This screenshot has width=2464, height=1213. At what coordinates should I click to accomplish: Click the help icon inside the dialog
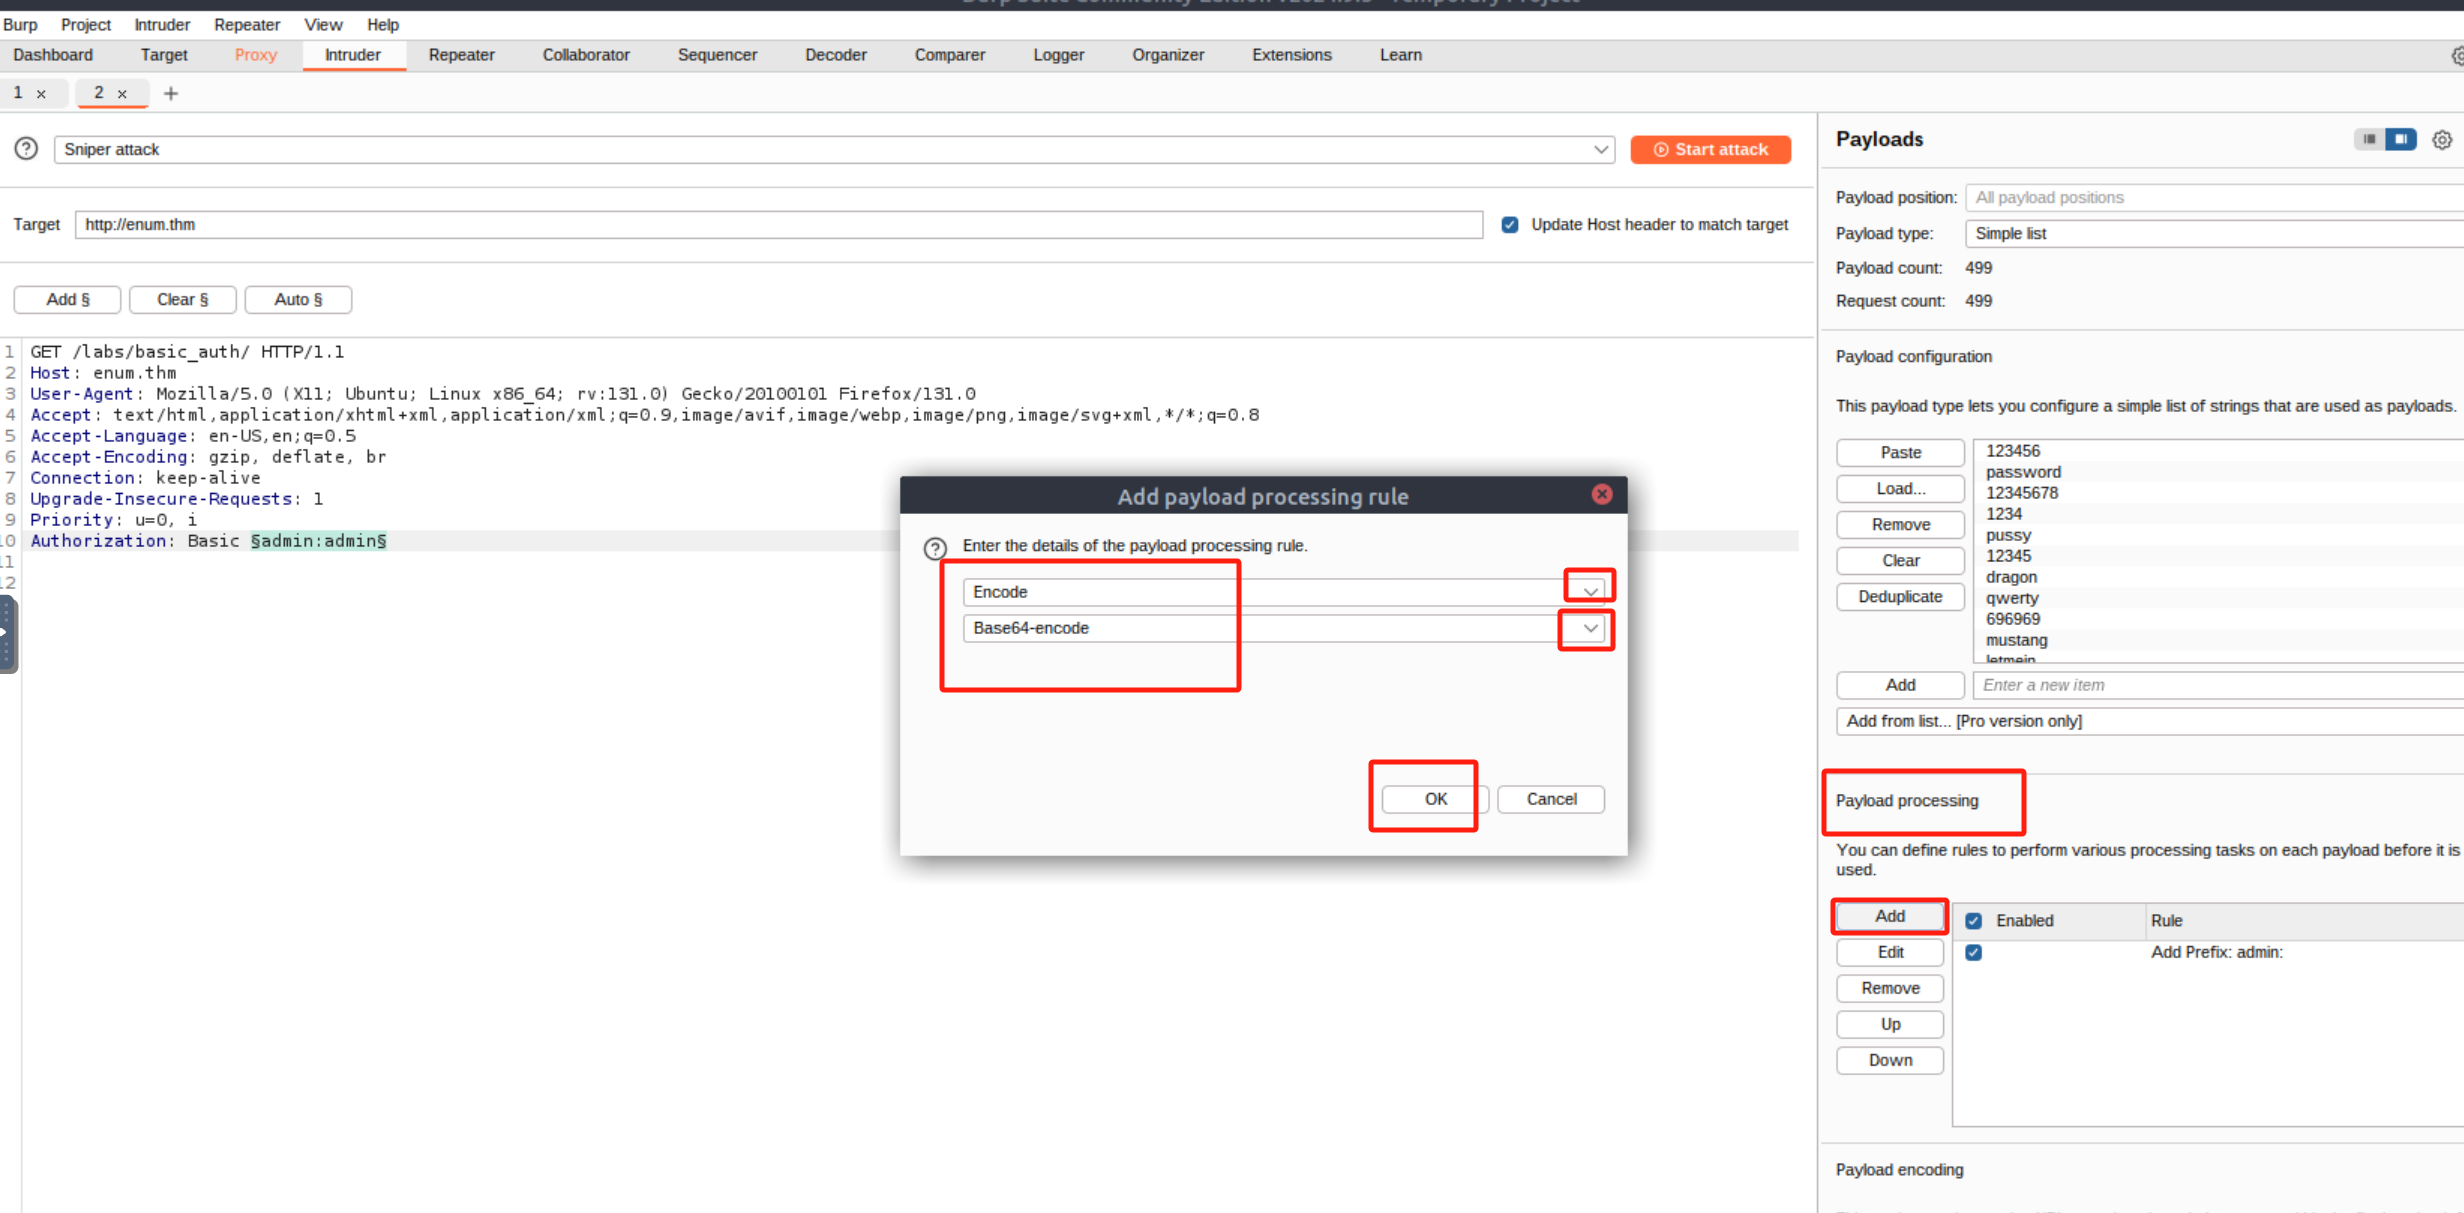tap(934, 547)
